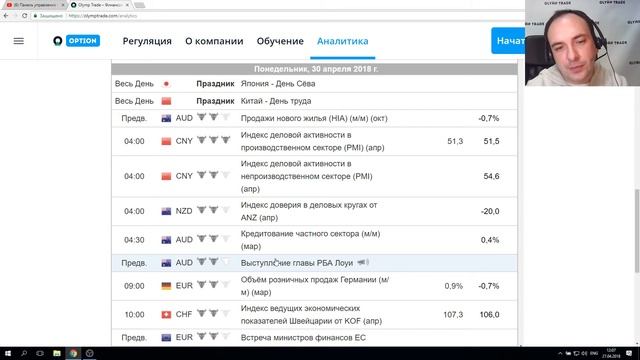640x360 pixels.
Task: Click the value 0,4% in AUD row
Action: pos(490,240)
